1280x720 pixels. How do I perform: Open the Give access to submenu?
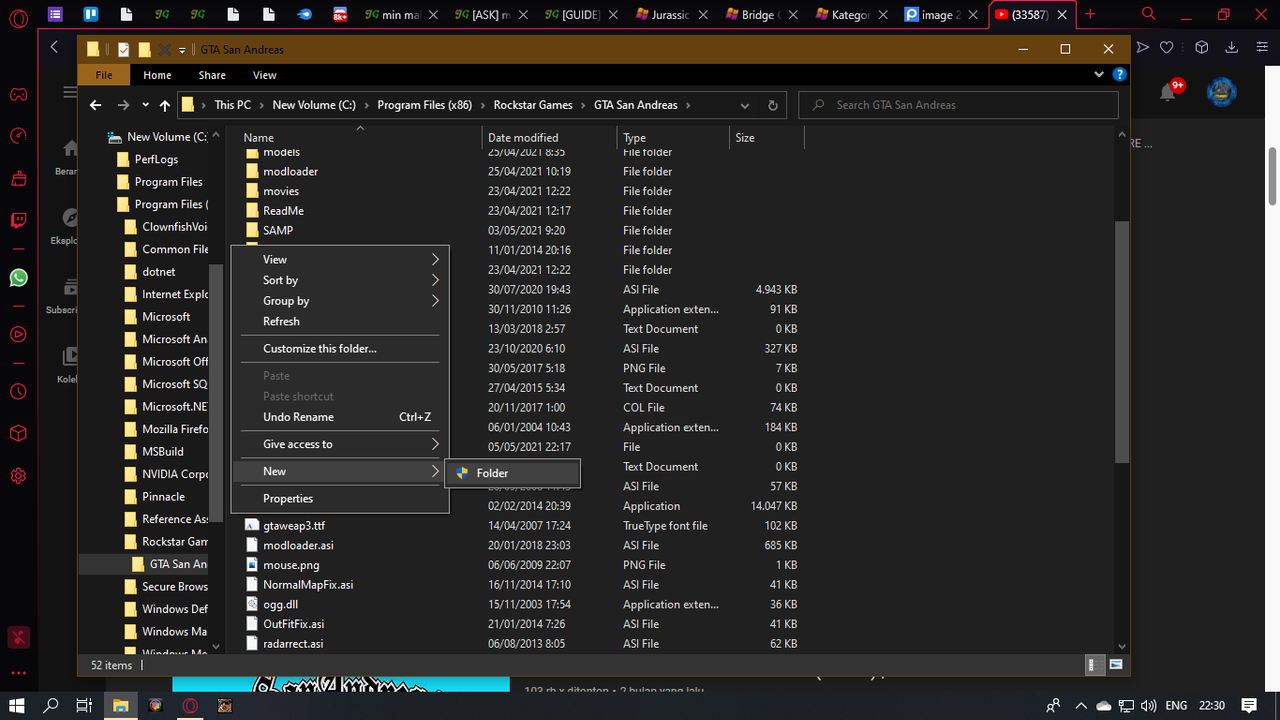340,444
